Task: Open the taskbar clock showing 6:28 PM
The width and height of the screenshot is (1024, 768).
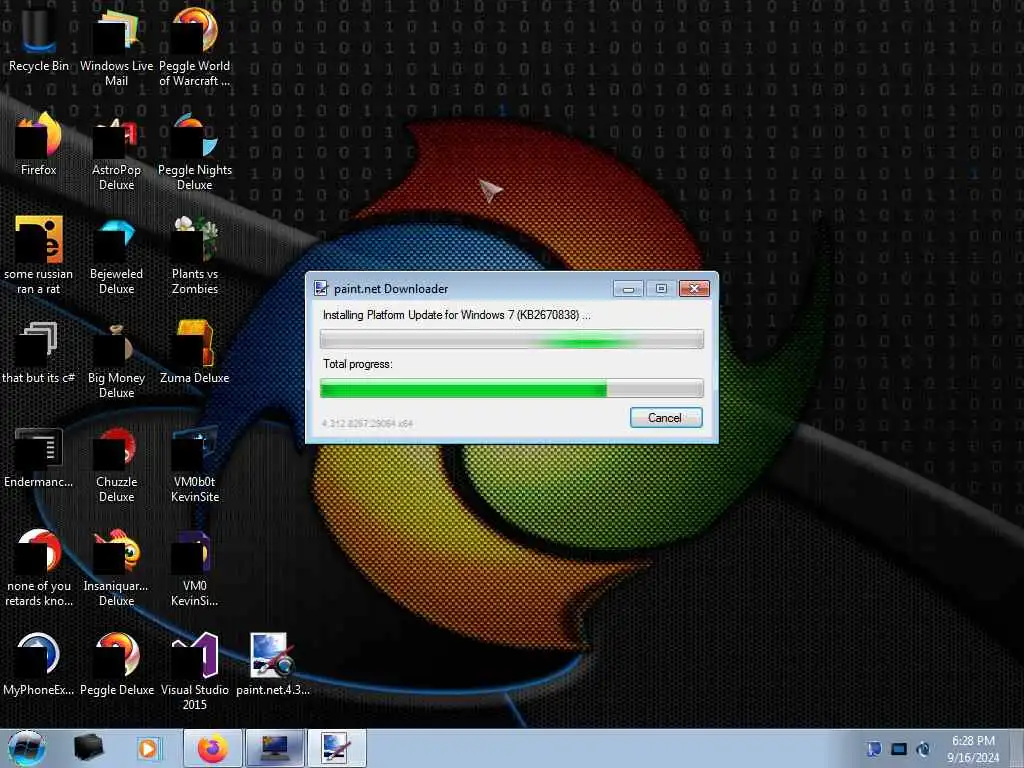Action: coord(973,749)
